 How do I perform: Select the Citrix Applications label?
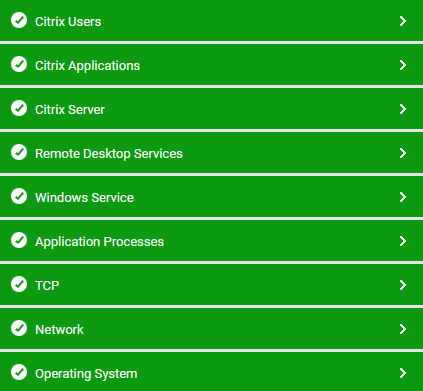(87, 66)
